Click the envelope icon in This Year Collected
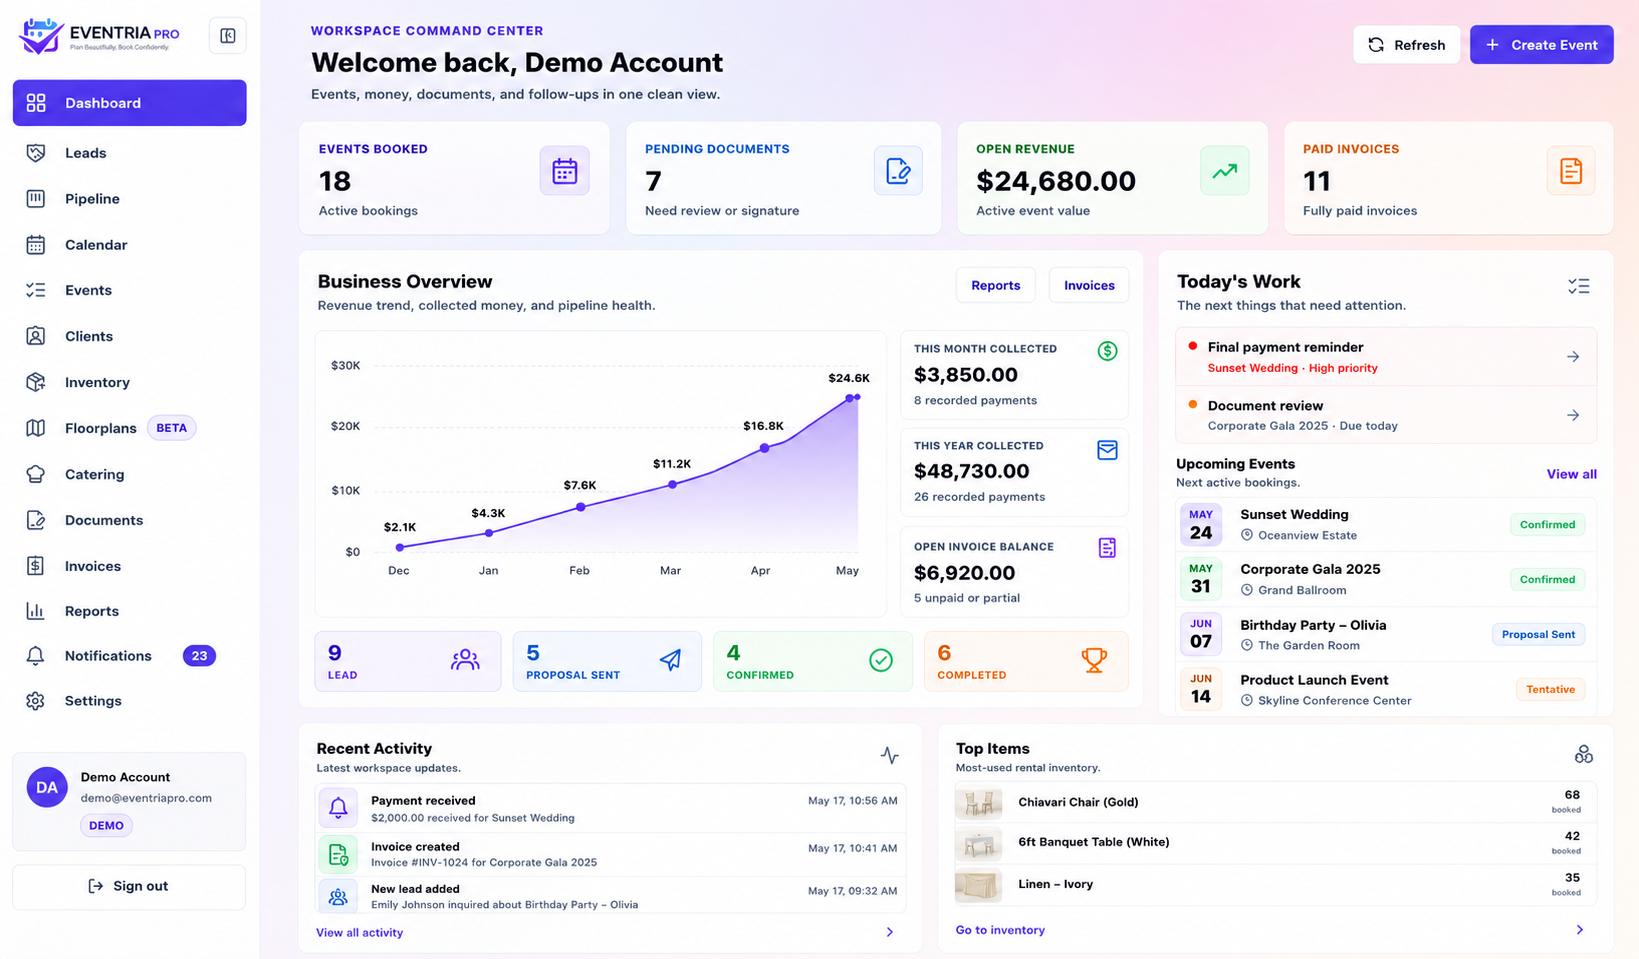Viewport: 1639px width, 959px height. [x=1107, y=450]
